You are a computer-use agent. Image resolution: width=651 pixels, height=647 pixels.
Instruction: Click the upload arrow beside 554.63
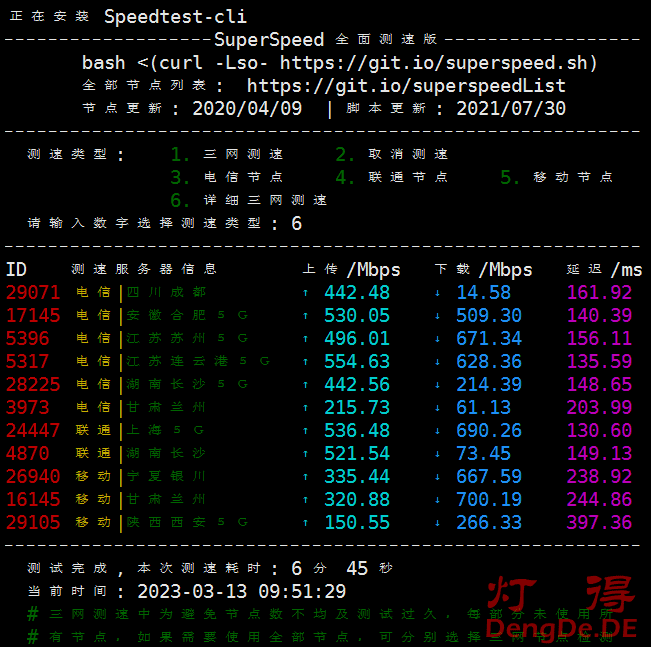point(305,362)
